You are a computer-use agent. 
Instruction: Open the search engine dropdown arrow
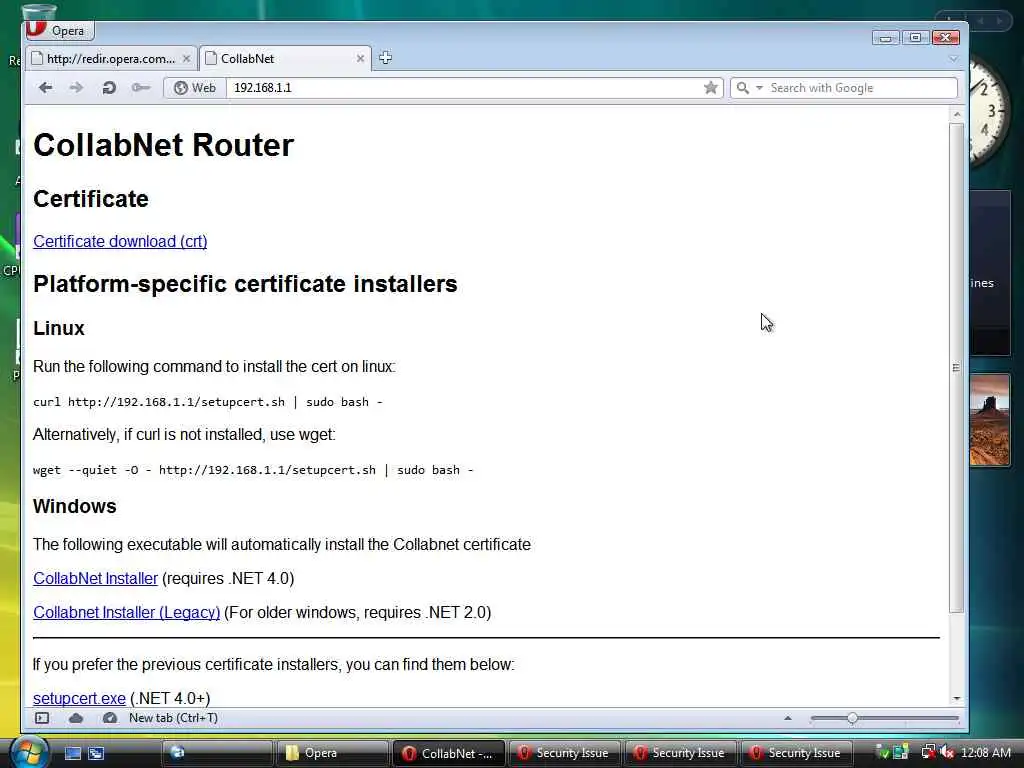point(759,88)
